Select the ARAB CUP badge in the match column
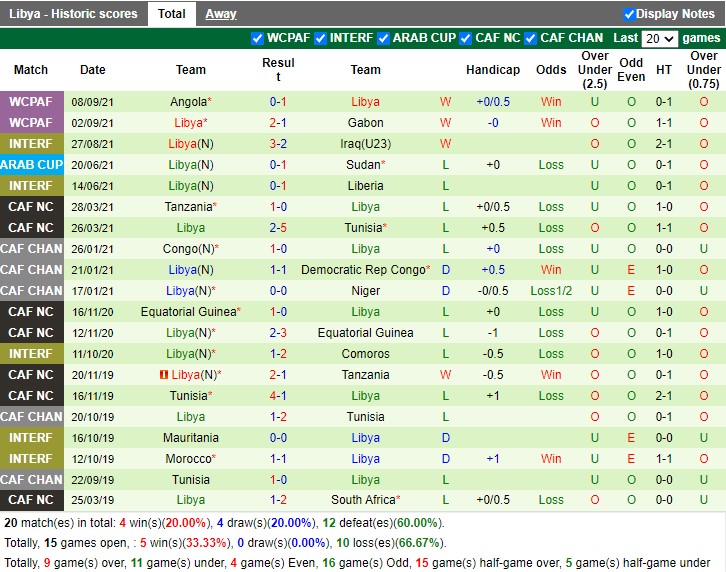Screen dimensions: 726x572 pos(31,165)
